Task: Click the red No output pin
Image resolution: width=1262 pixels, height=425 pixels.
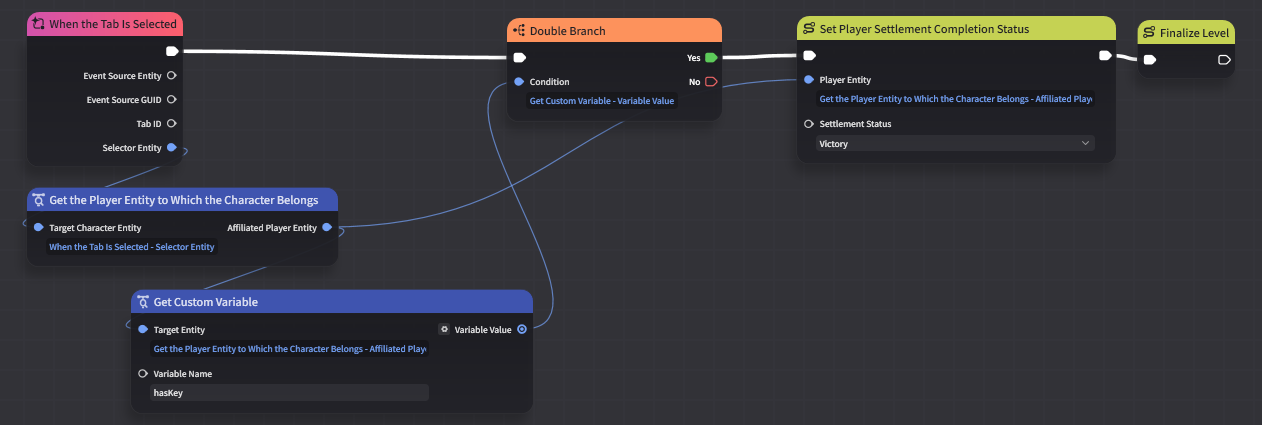Action: [711, 82]
